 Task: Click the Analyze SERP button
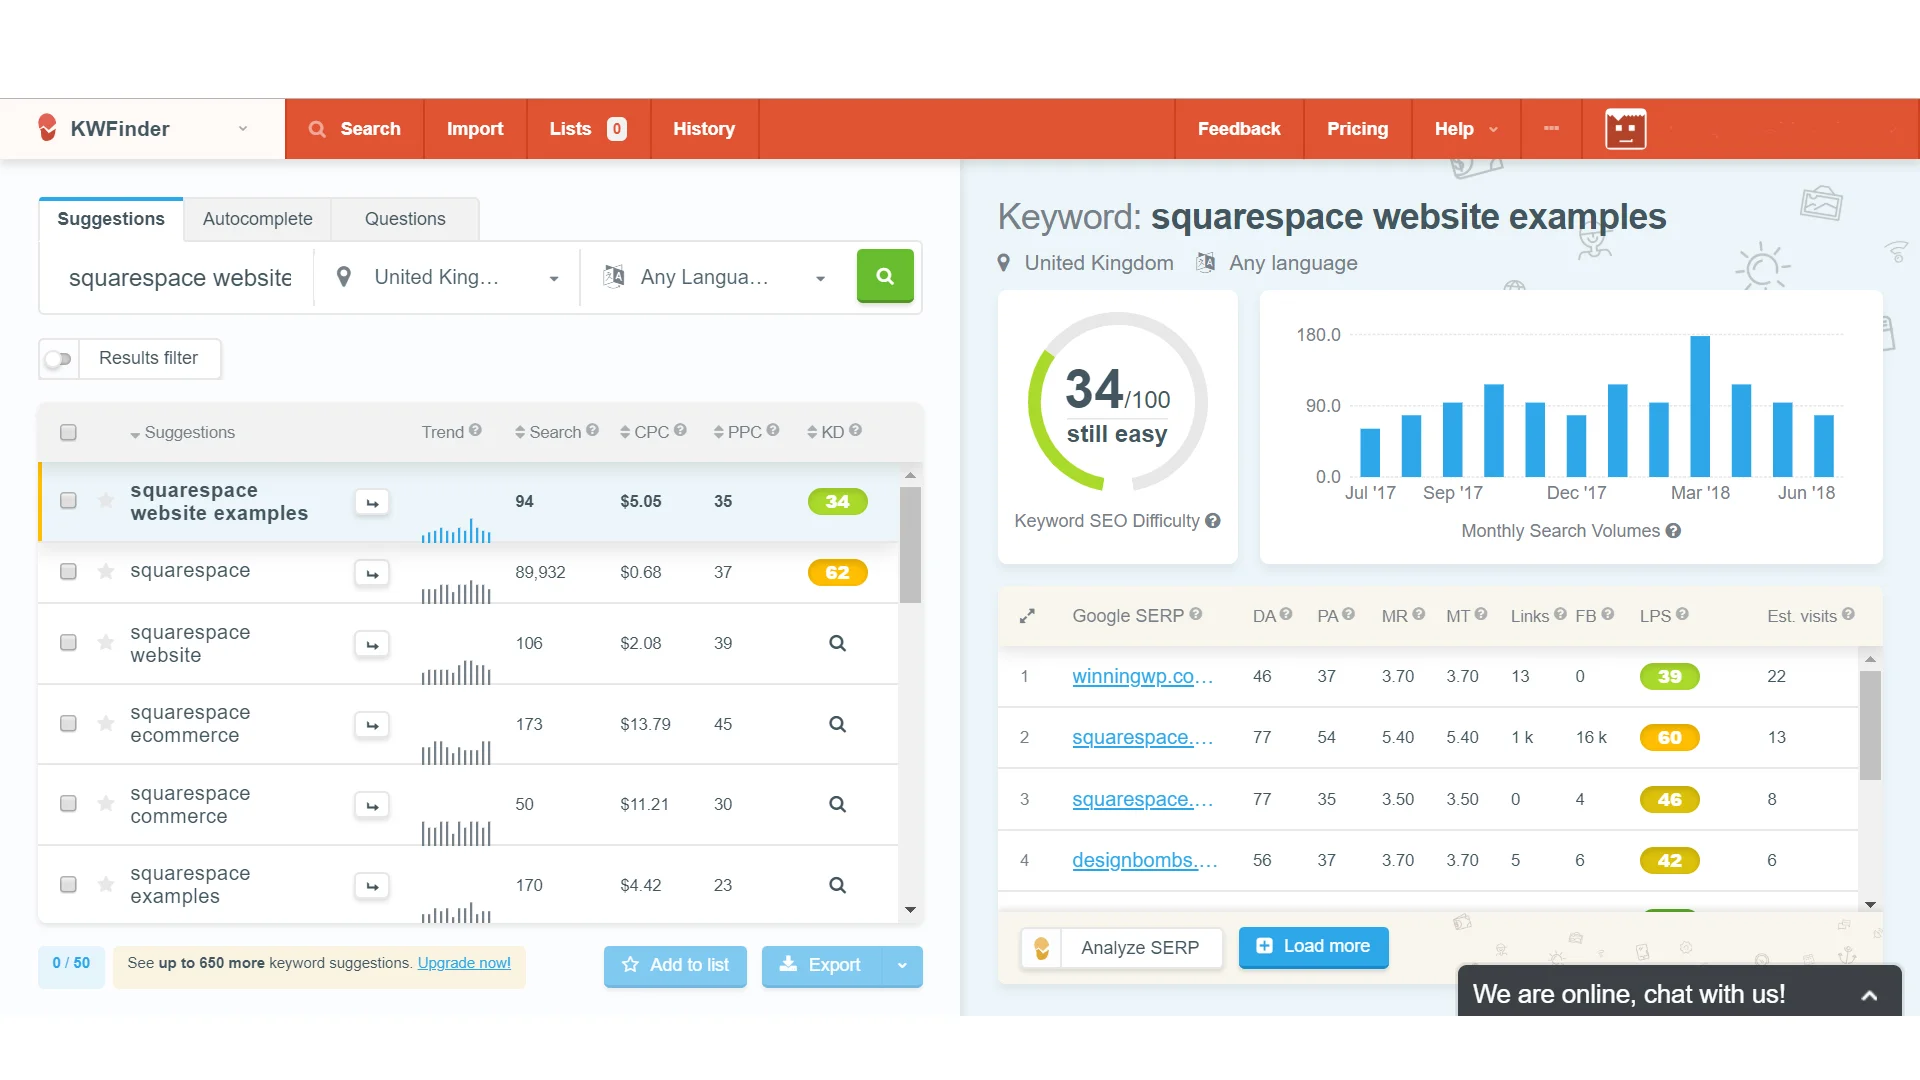pos(1122,948)
